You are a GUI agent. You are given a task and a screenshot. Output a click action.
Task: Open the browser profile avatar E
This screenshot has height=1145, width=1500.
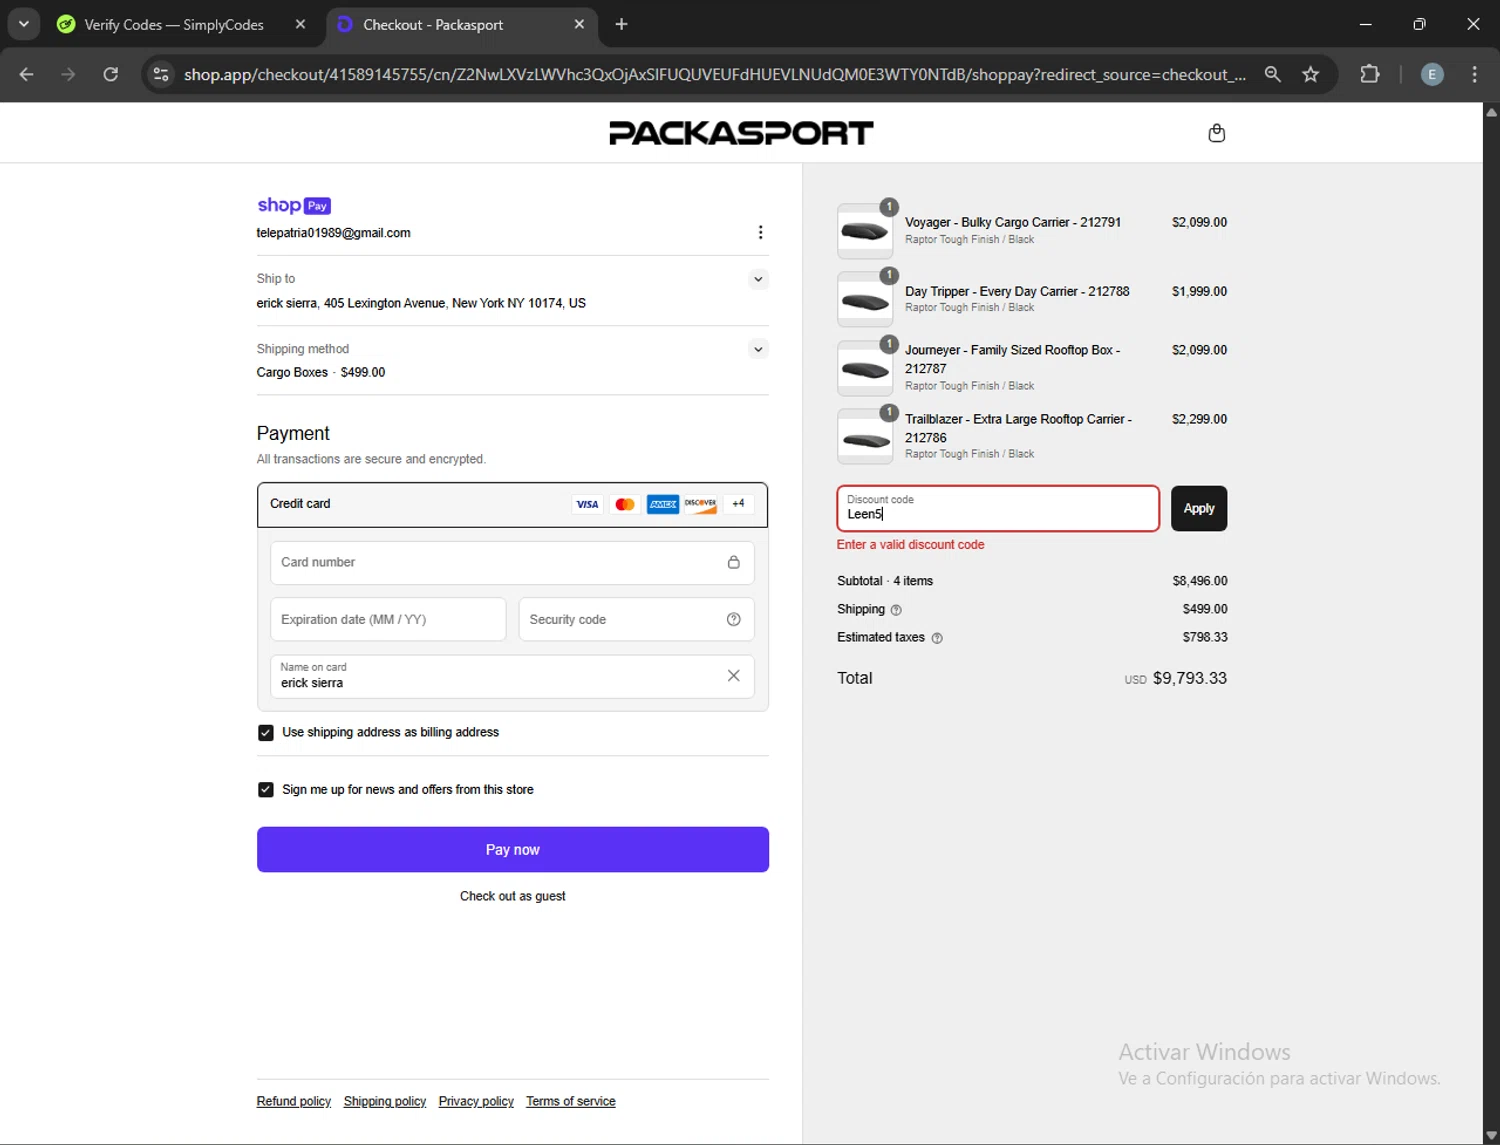point(1432,74)
